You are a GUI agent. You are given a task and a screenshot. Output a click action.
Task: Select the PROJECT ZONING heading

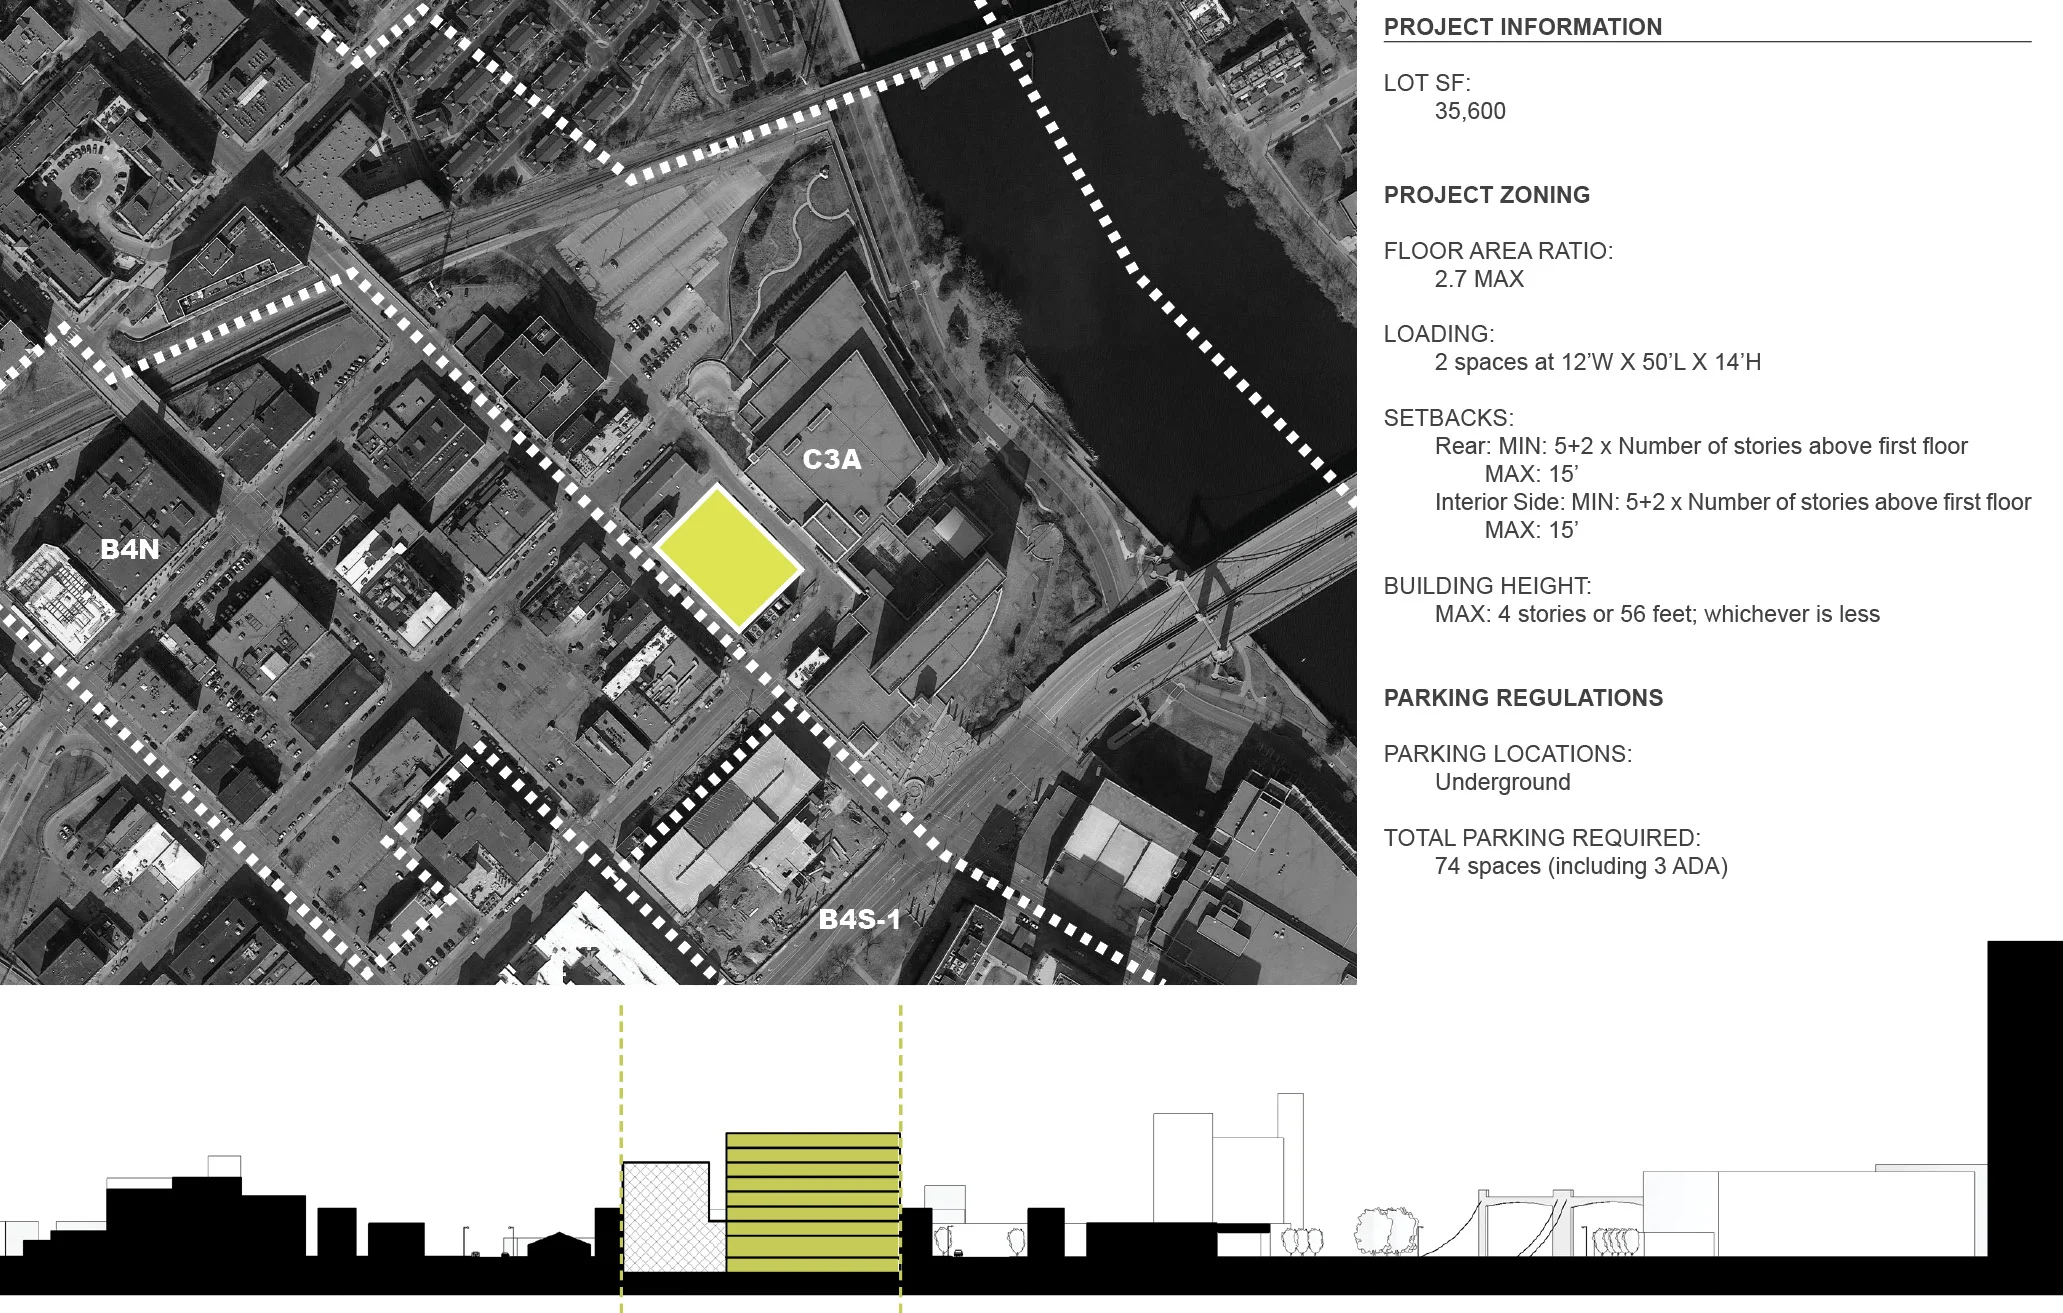click(1486, 195)
